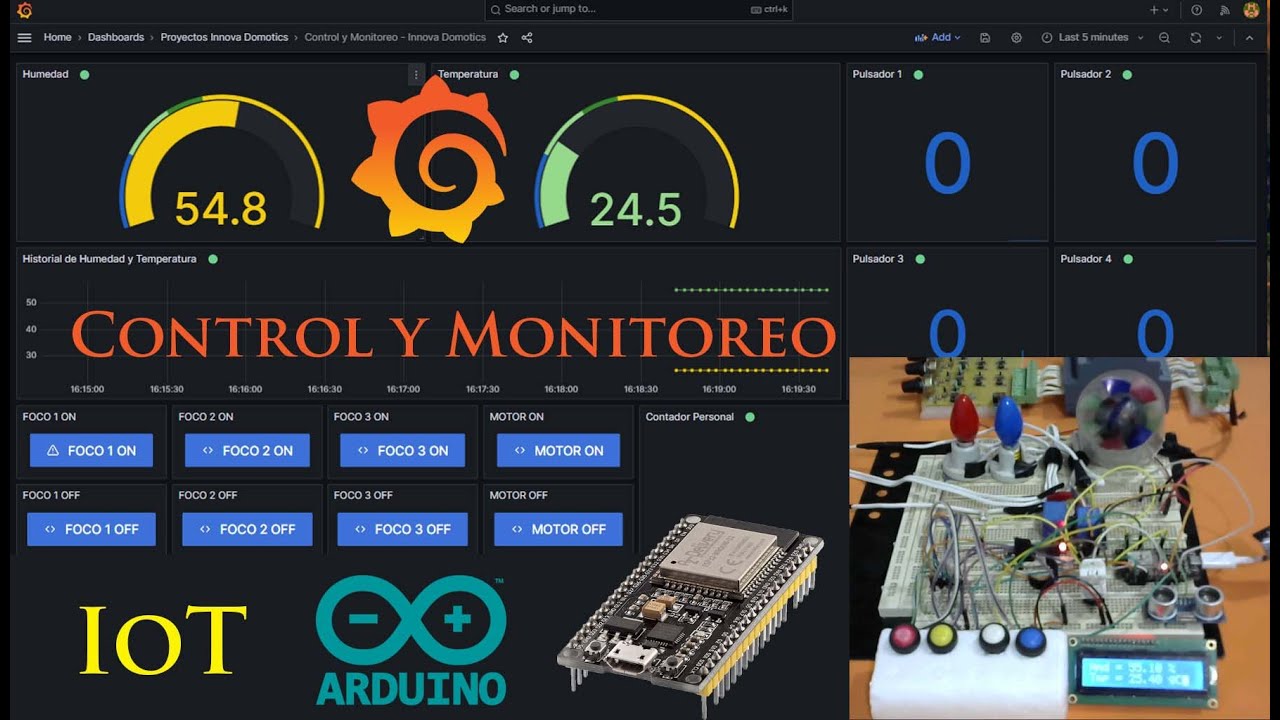Mark dashboard as favorite with star icon
The height and width of the screenshot is (720, 1280).
coord(503,37)
